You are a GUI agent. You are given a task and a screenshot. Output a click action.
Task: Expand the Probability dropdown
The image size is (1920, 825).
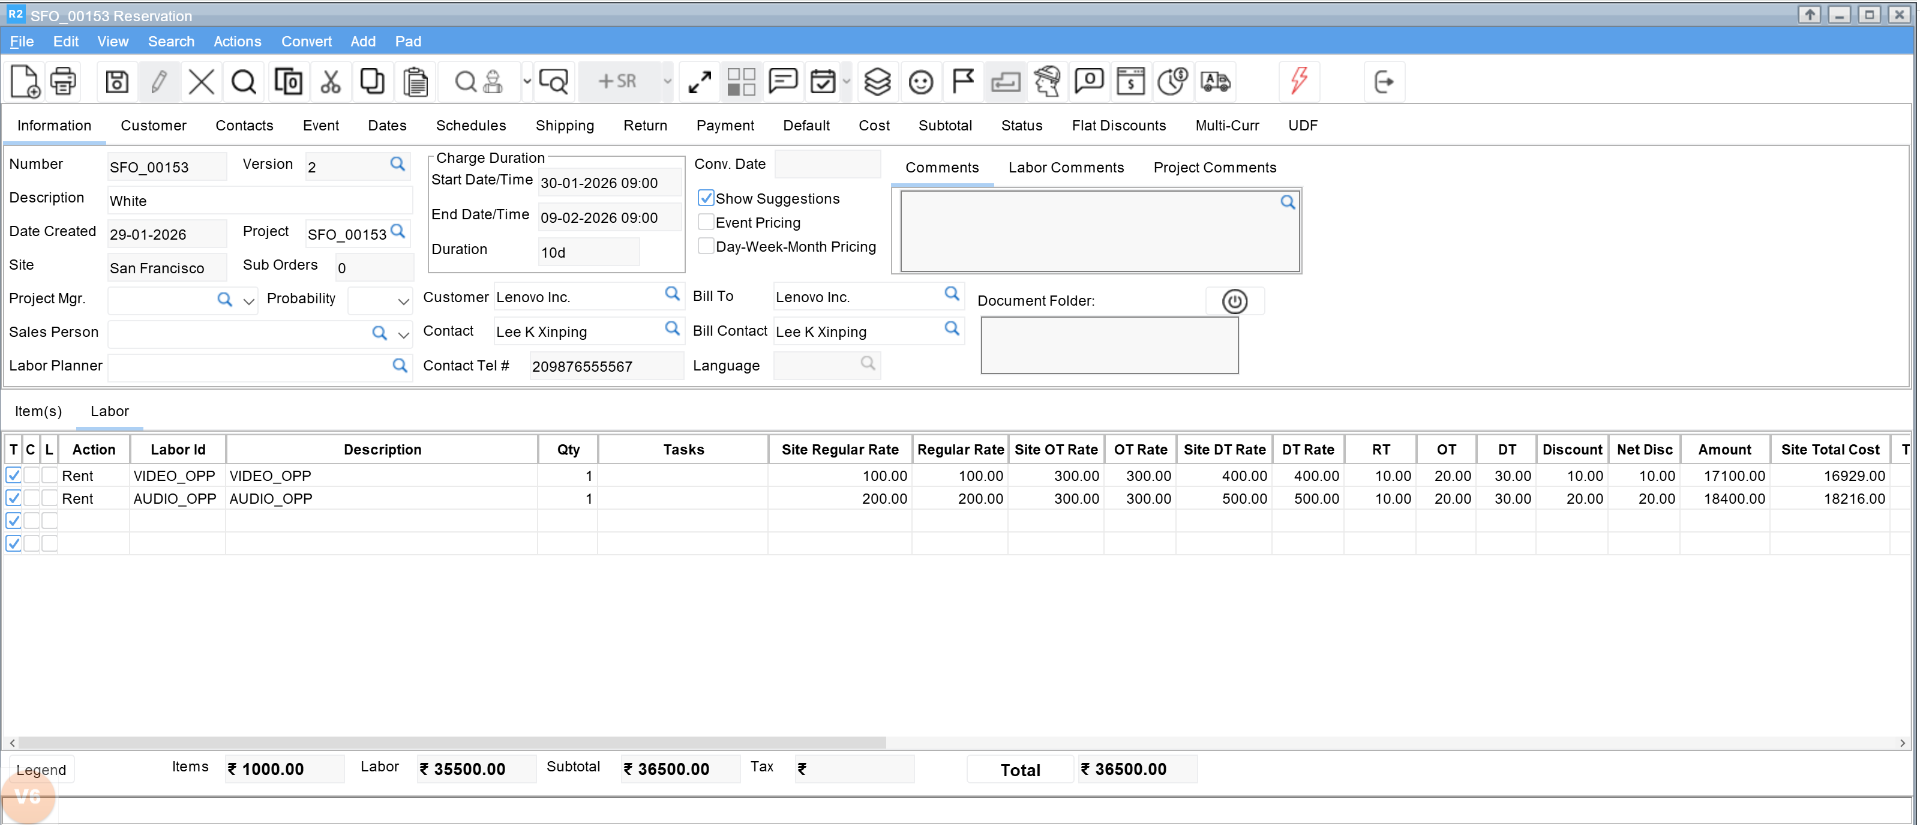[x=403, y=300]
